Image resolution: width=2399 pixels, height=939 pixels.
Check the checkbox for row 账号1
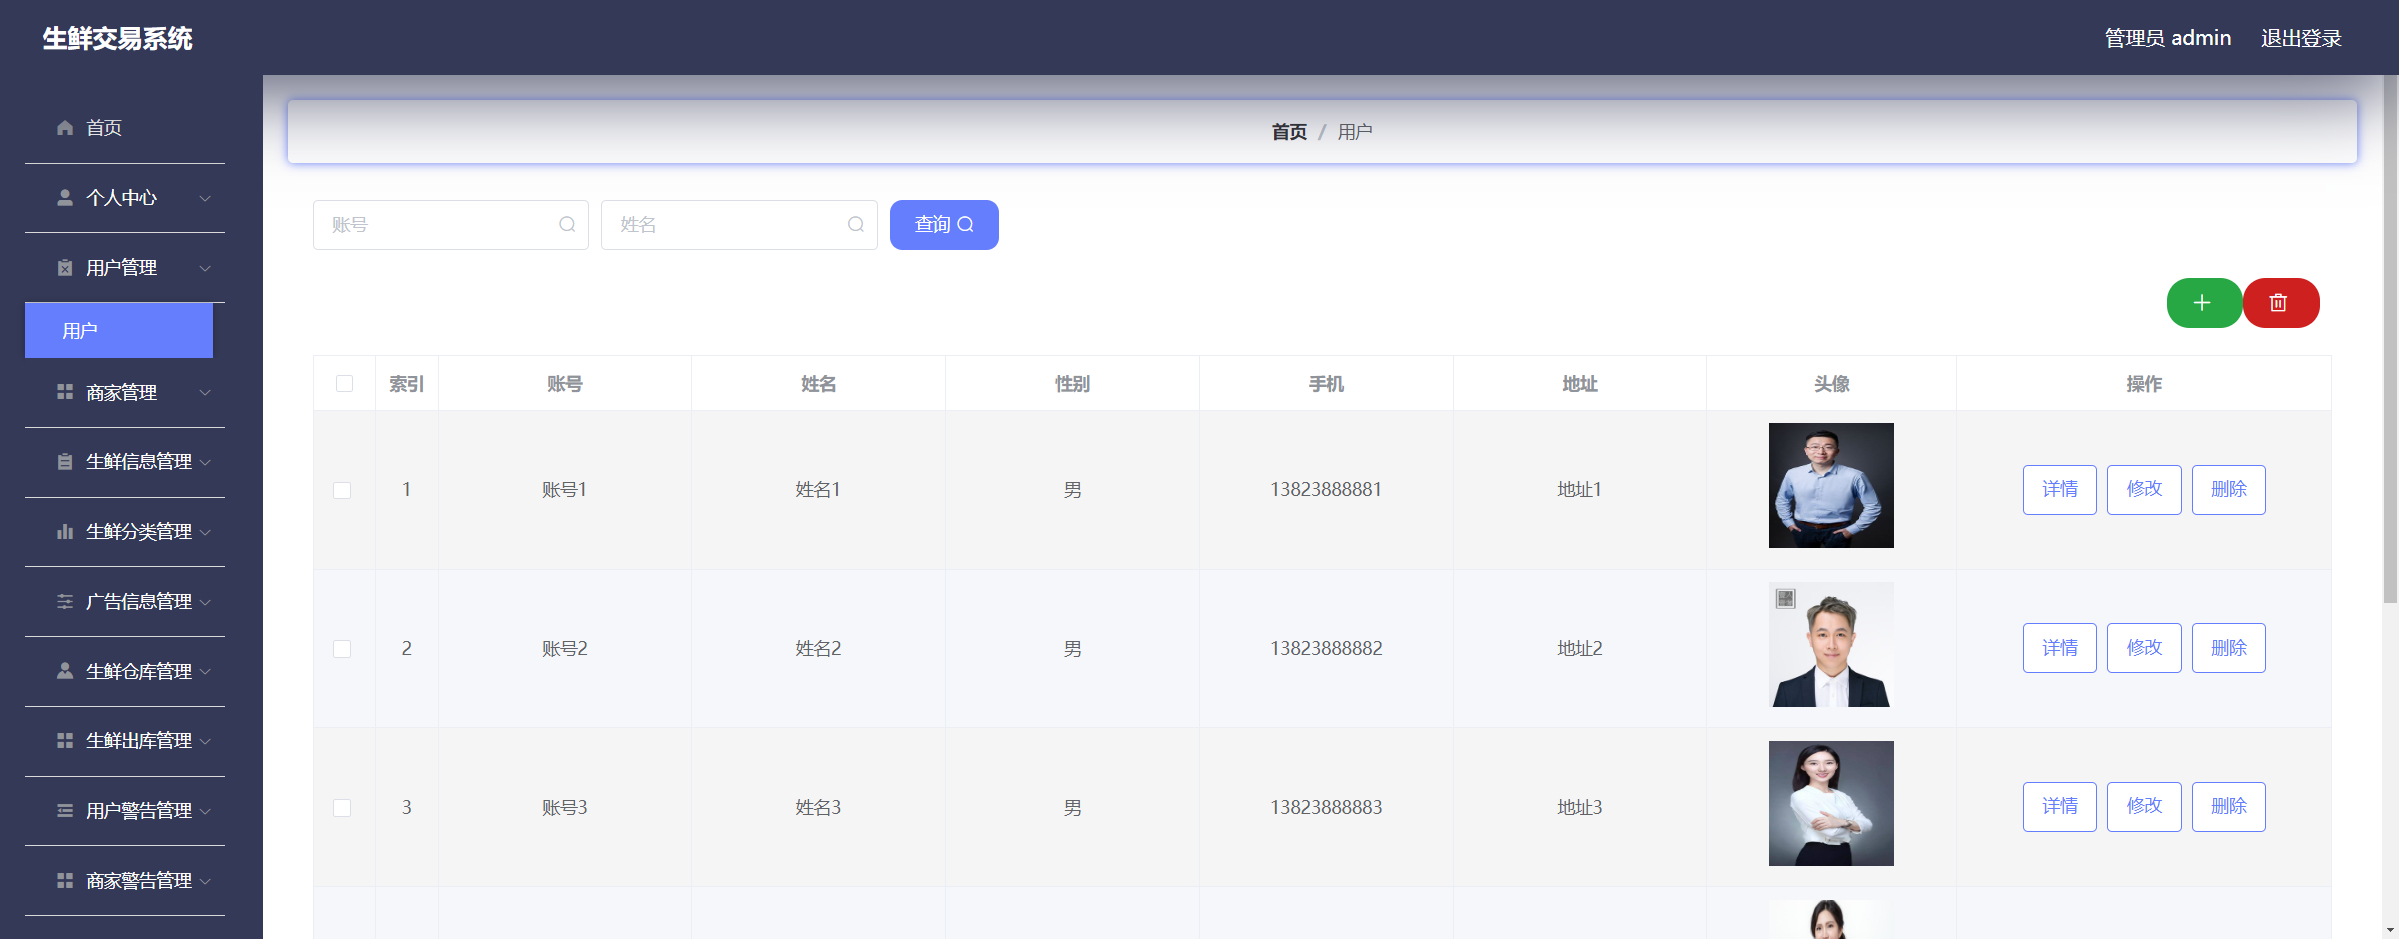(x=342, y=490)
